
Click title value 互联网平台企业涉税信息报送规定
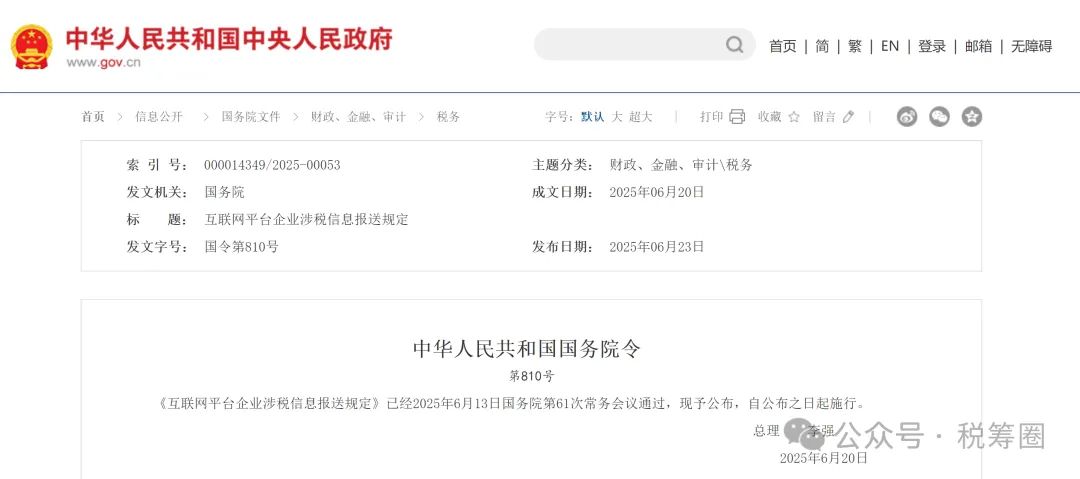[307, 220]
